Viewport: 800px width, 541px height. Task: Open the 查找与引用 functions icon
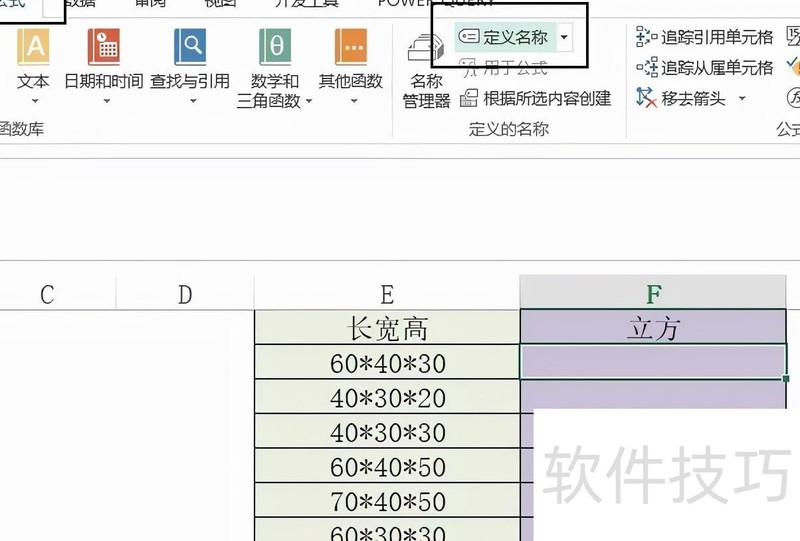click(x=190, y=47)
